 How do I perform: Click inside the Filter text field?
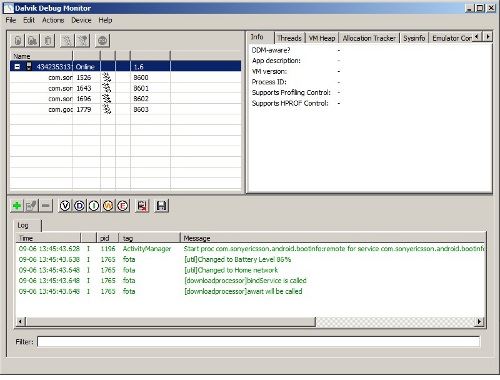coord(258,341)
